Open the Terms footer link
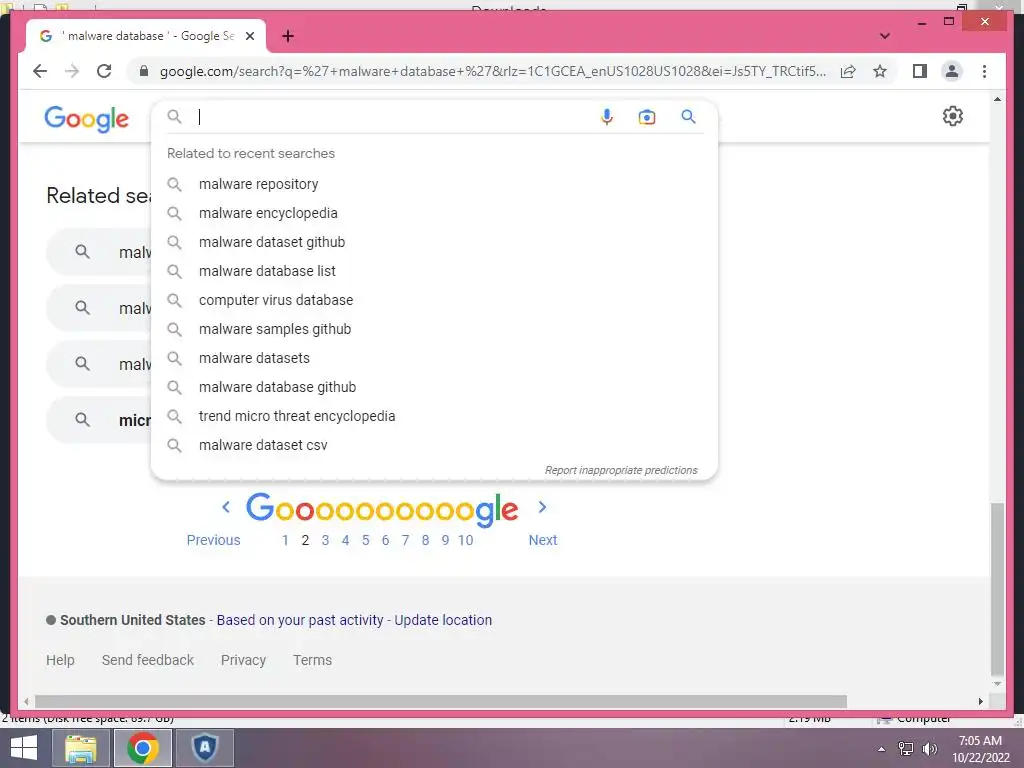The height and width of the screenshot is (768, 1024). [x=312, y=660]
